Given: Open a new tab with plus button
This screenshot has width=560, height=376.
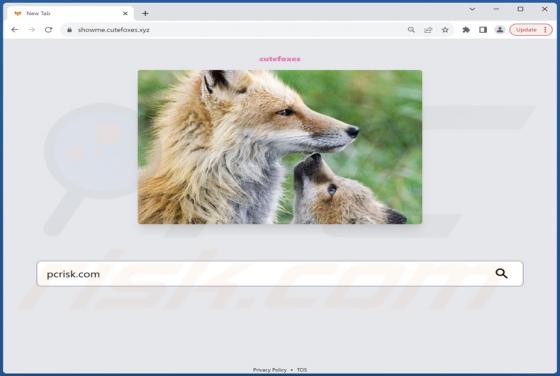Looking at the screenshot, I should click(145, 13).
